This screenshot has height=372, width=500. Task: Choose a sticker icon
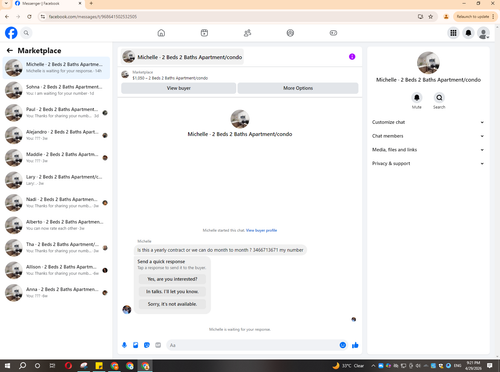pos(147,345)
